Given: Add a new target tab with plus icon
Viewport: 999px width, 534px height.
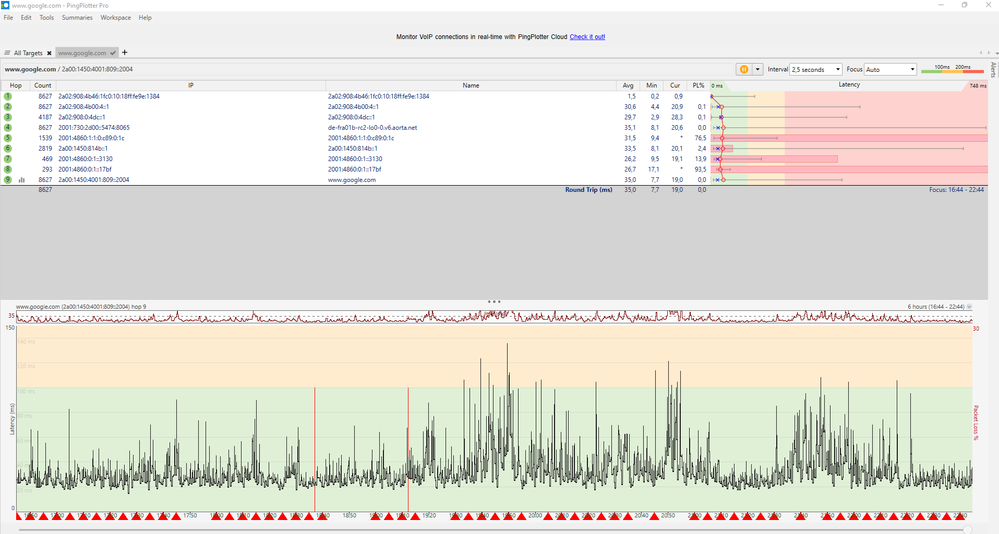Looking at the screenshot, I should pyautogui.click(x=124, y=52).
